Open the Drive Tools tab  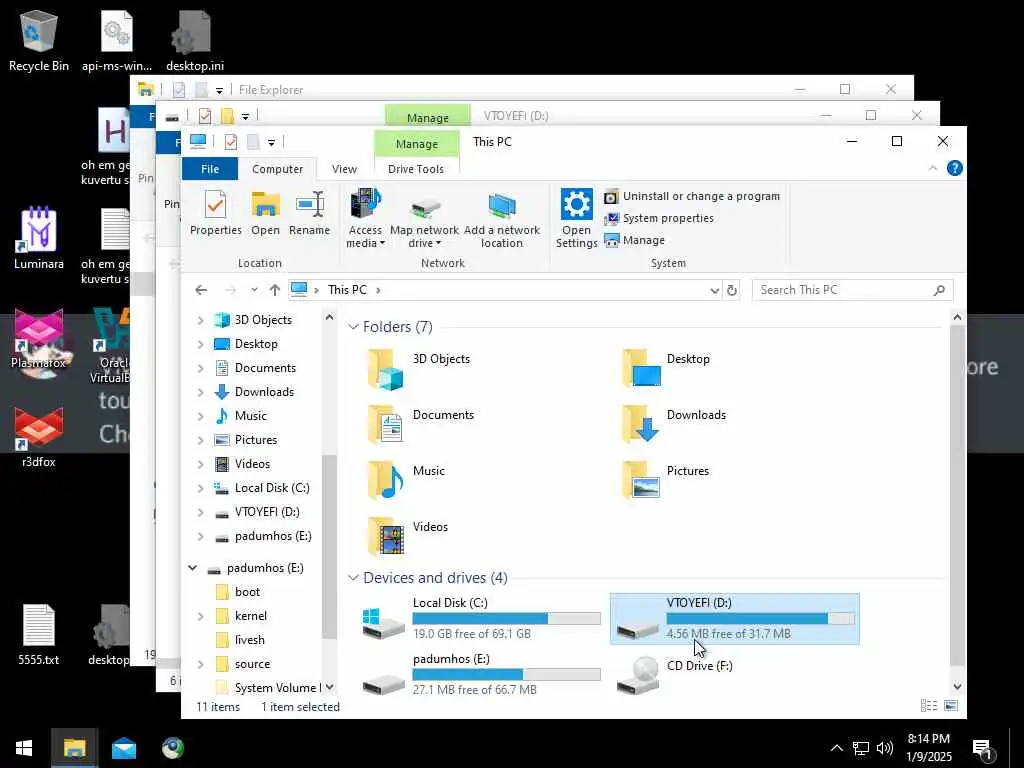click(x=416, y=168)
